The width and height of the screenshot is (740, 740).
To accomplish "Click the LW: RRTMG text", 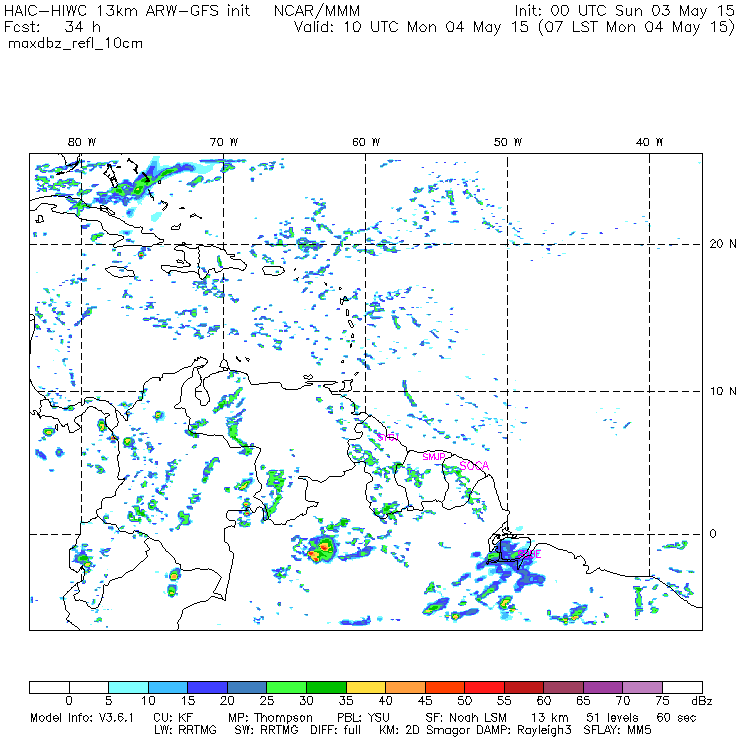I will [x=185, y=730].
